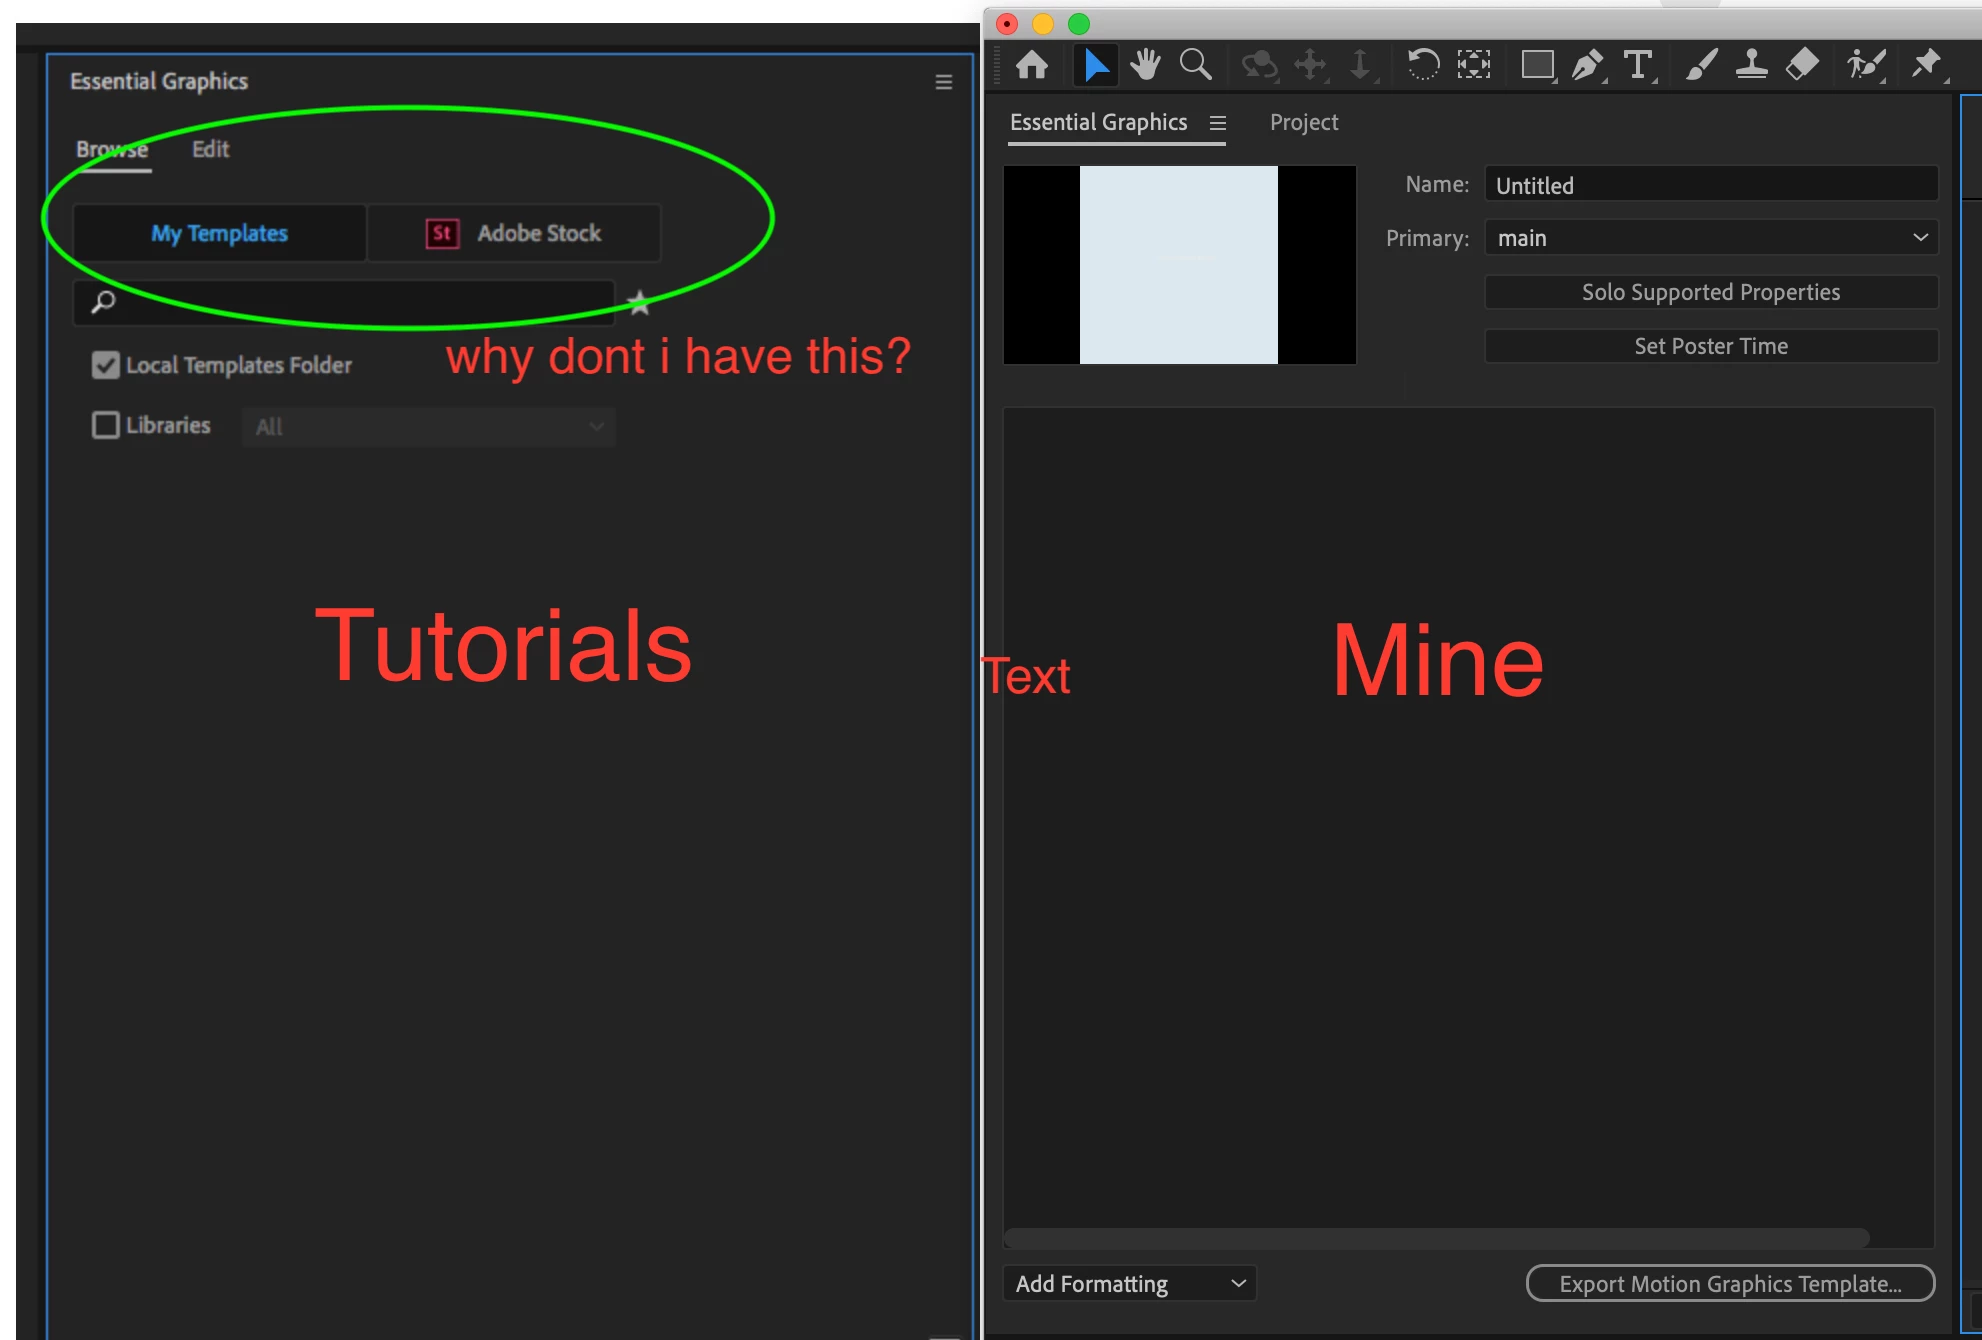Screen dimensions: 1982x1340
Task: Open the Primary composition dropdown
Action: coord(1711,238)
